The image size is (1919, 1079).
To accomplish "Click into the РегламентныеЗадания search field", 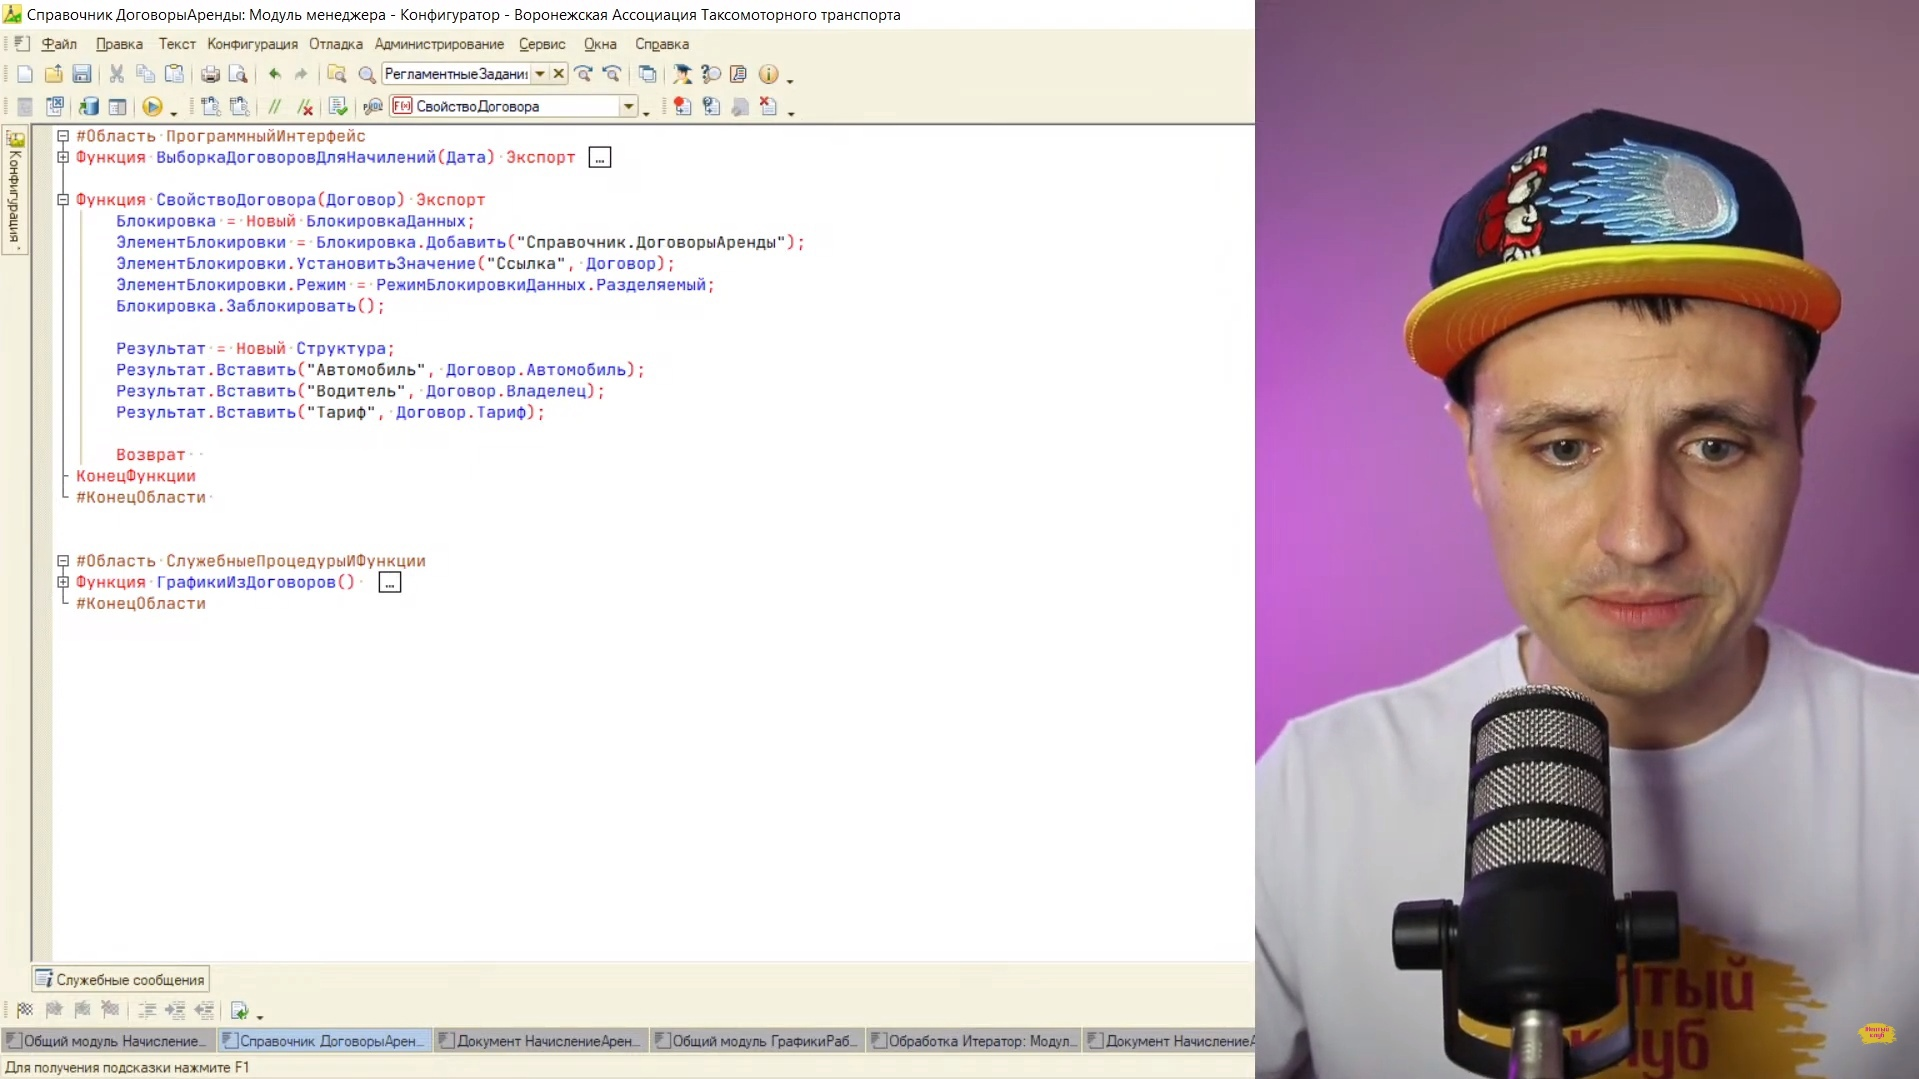I will click(x=456, y=74).
